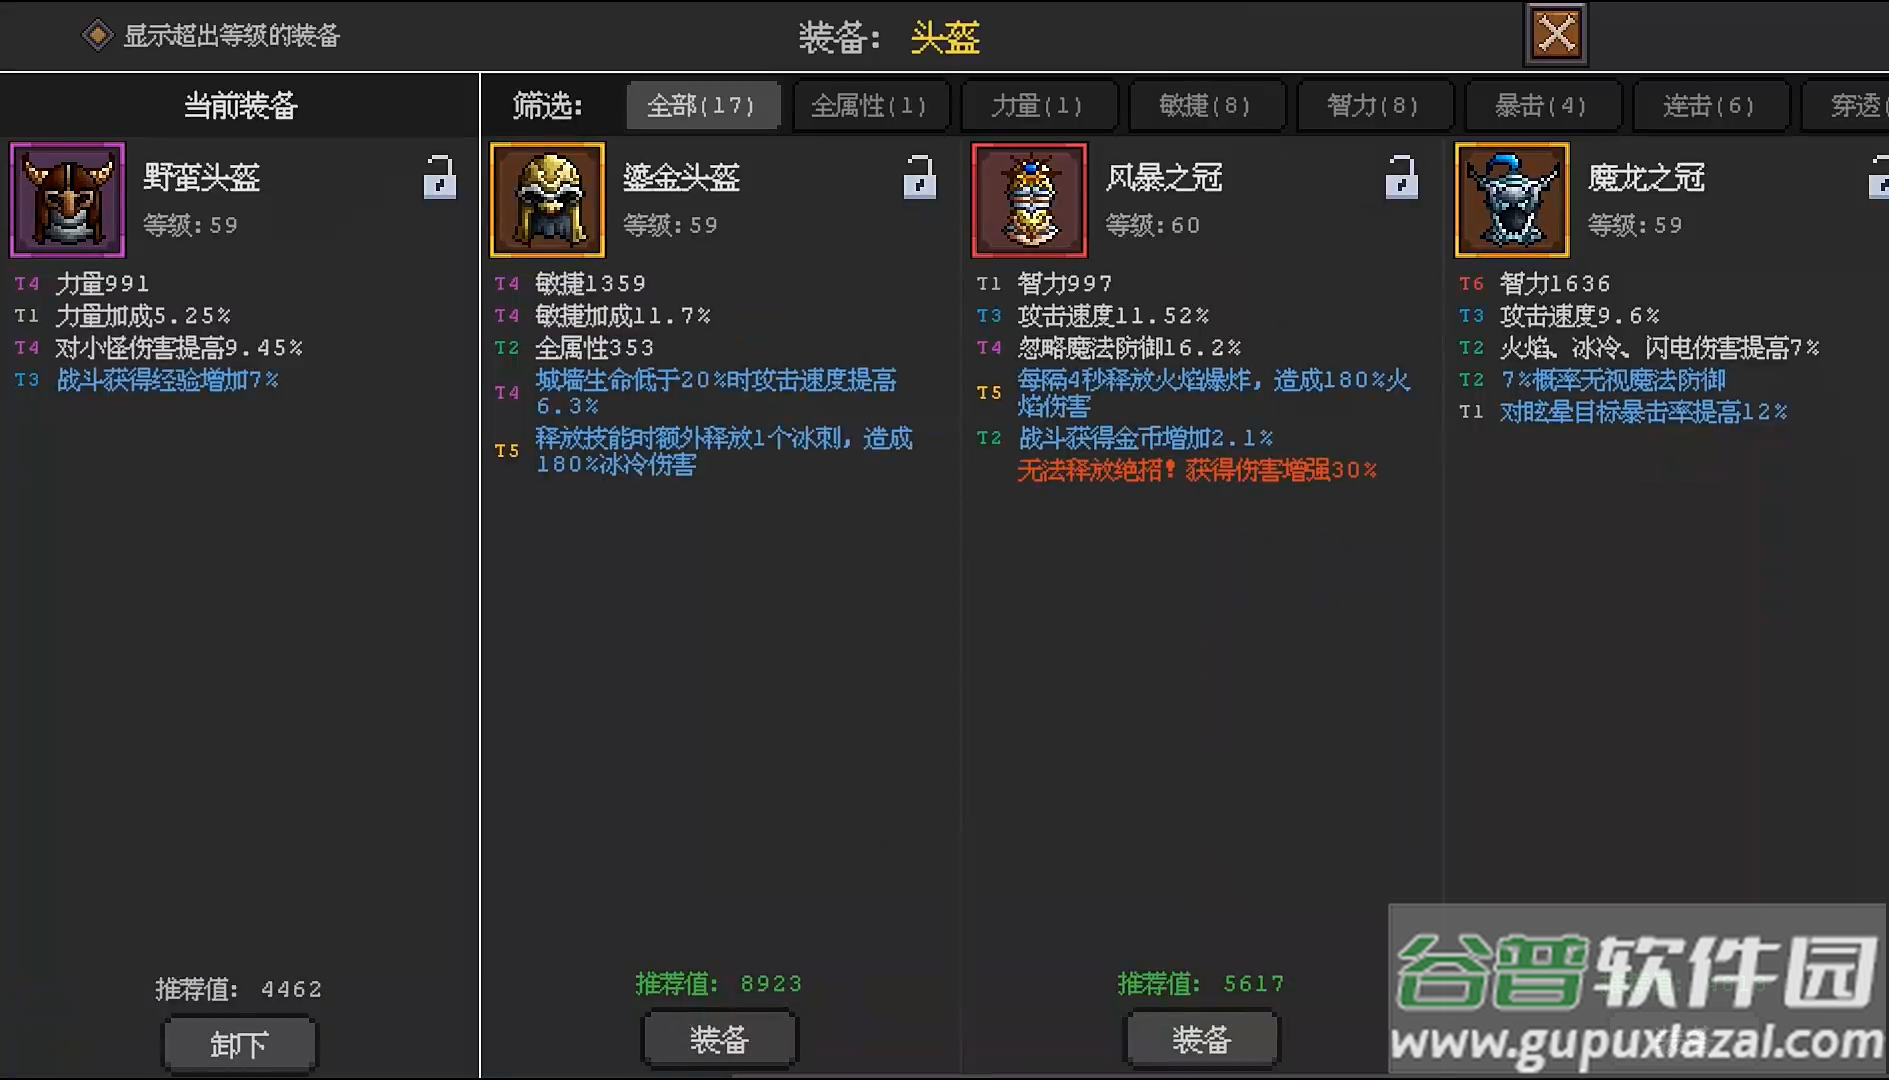
Task: Select the 连击(6) filter tab
Action: click(1710, 106)
